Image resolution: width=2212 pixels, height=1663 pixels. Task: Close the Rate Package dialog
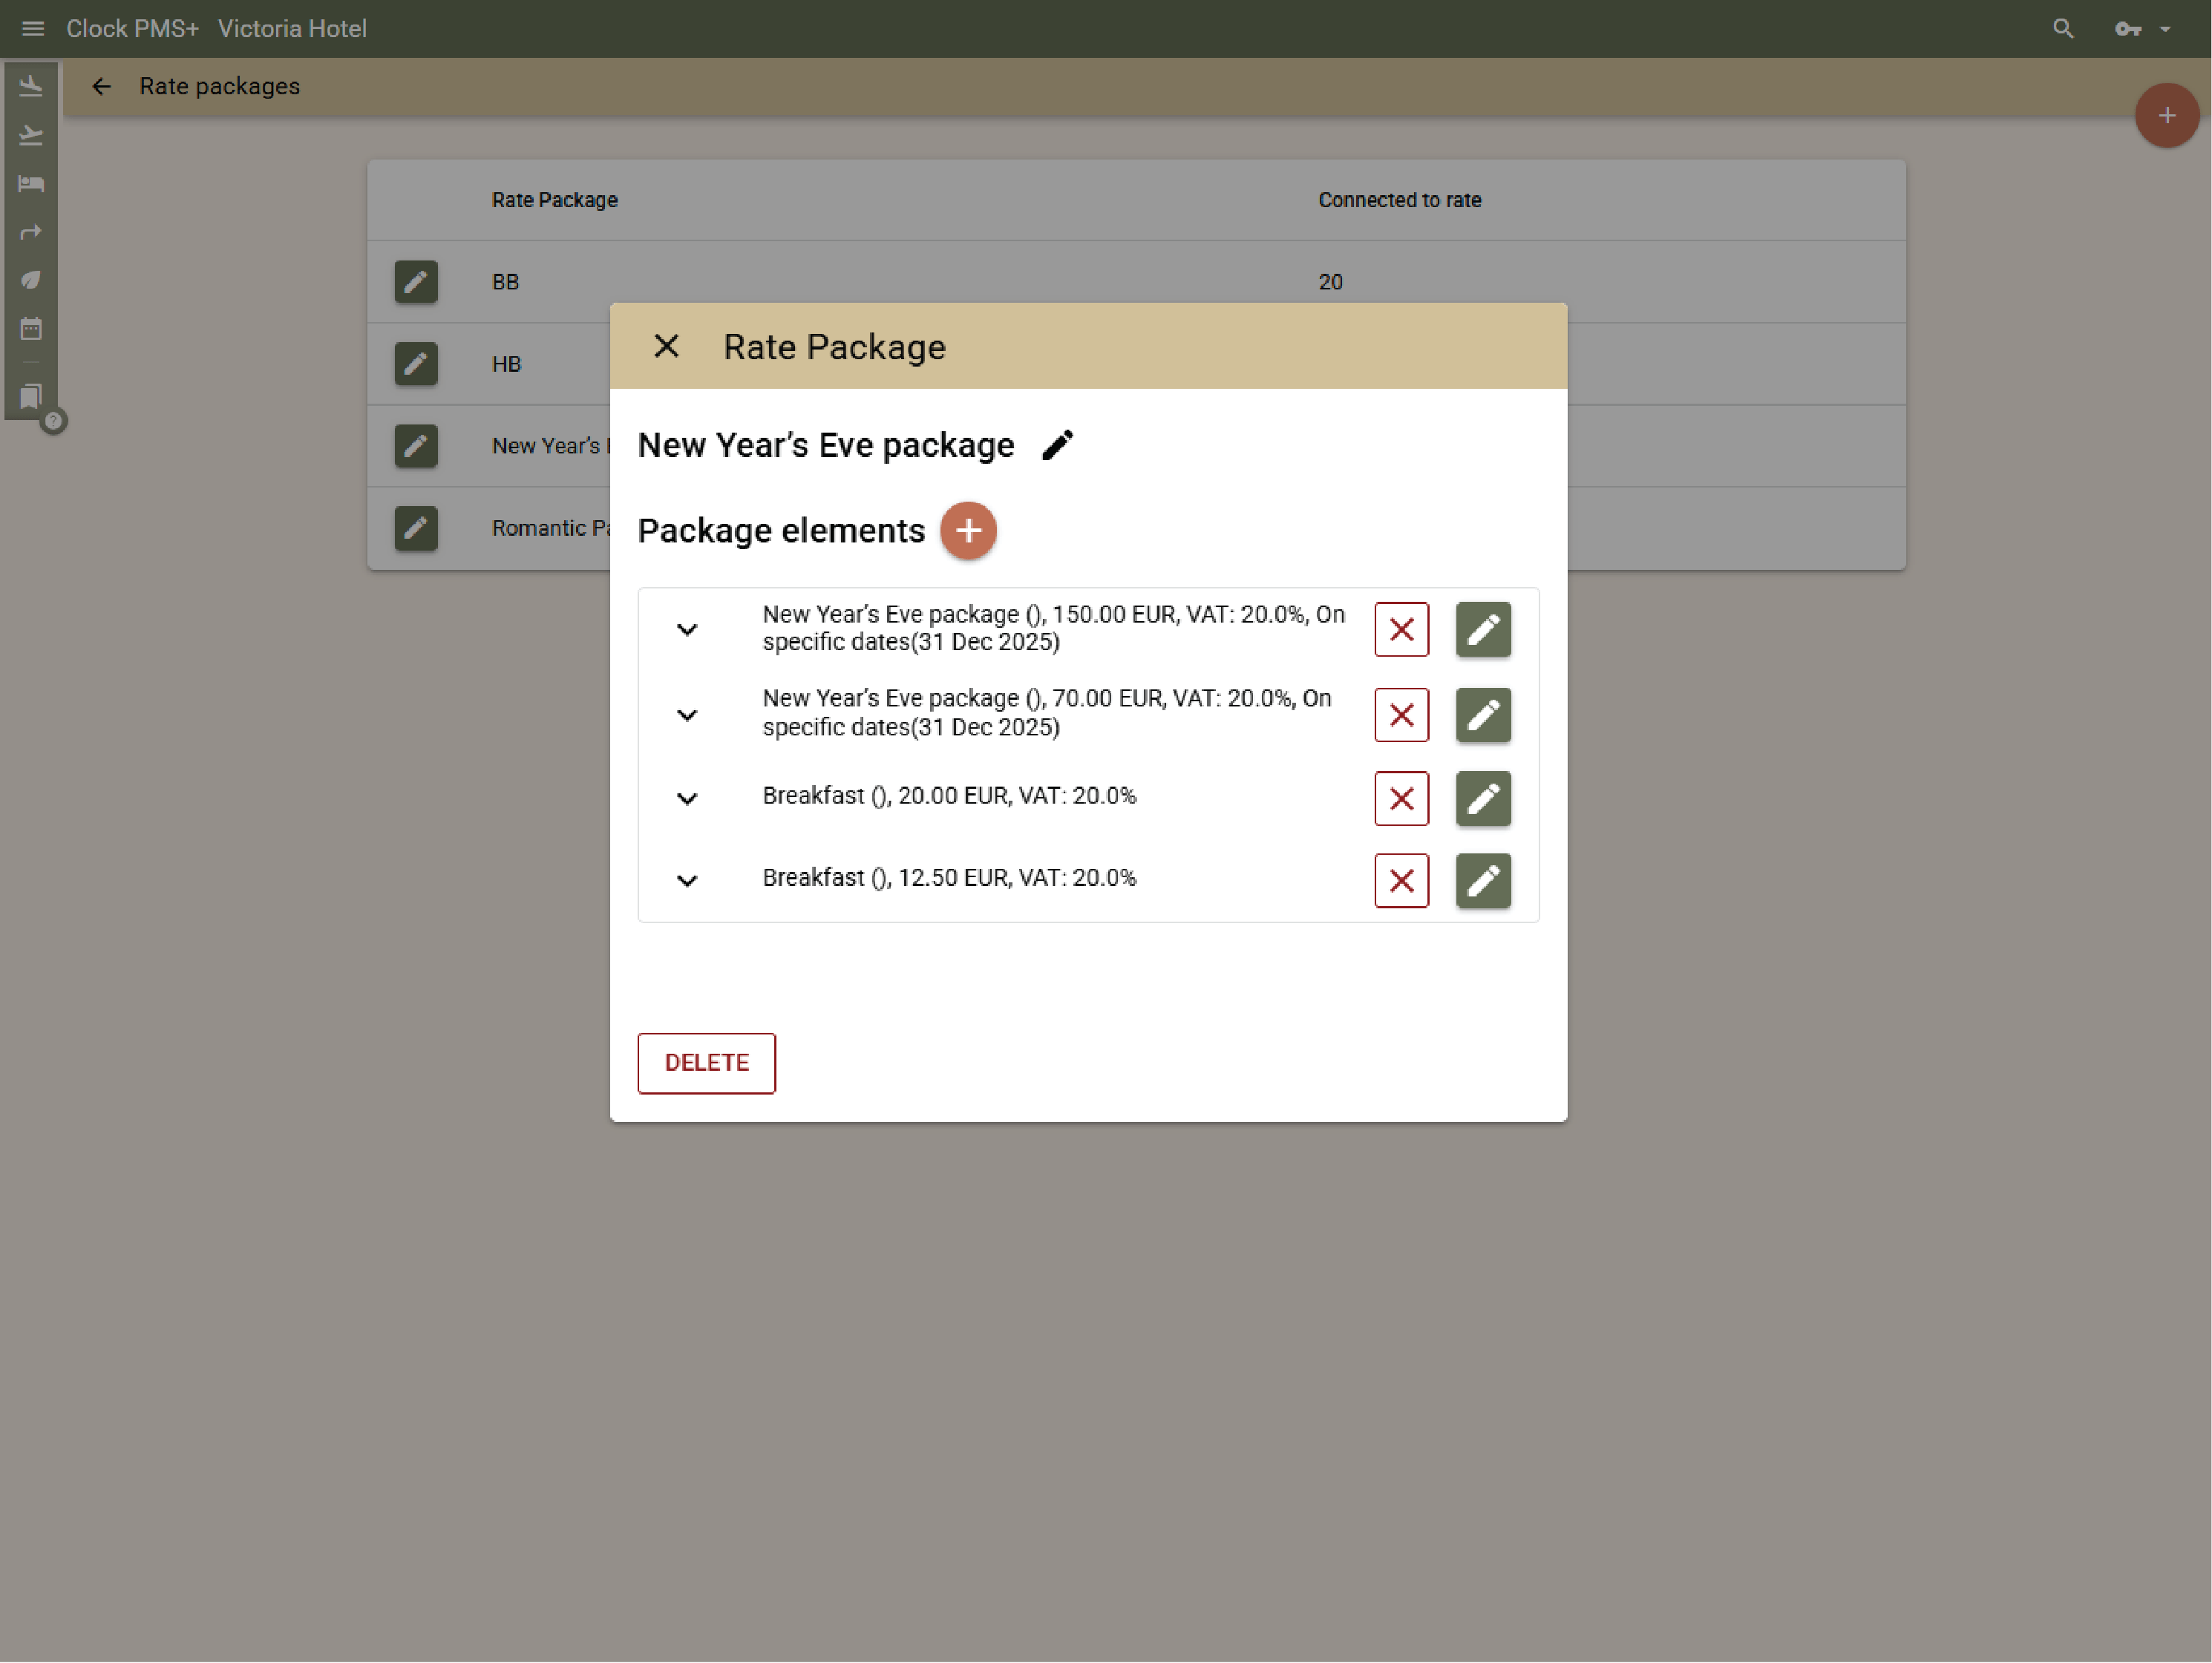666,346
